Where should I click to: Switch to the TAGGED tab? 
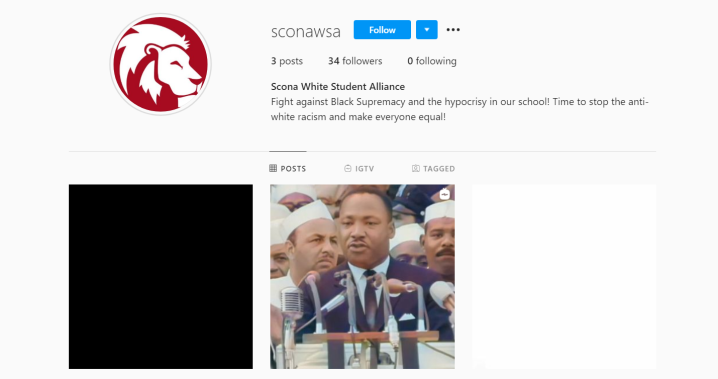click(433, 168)
